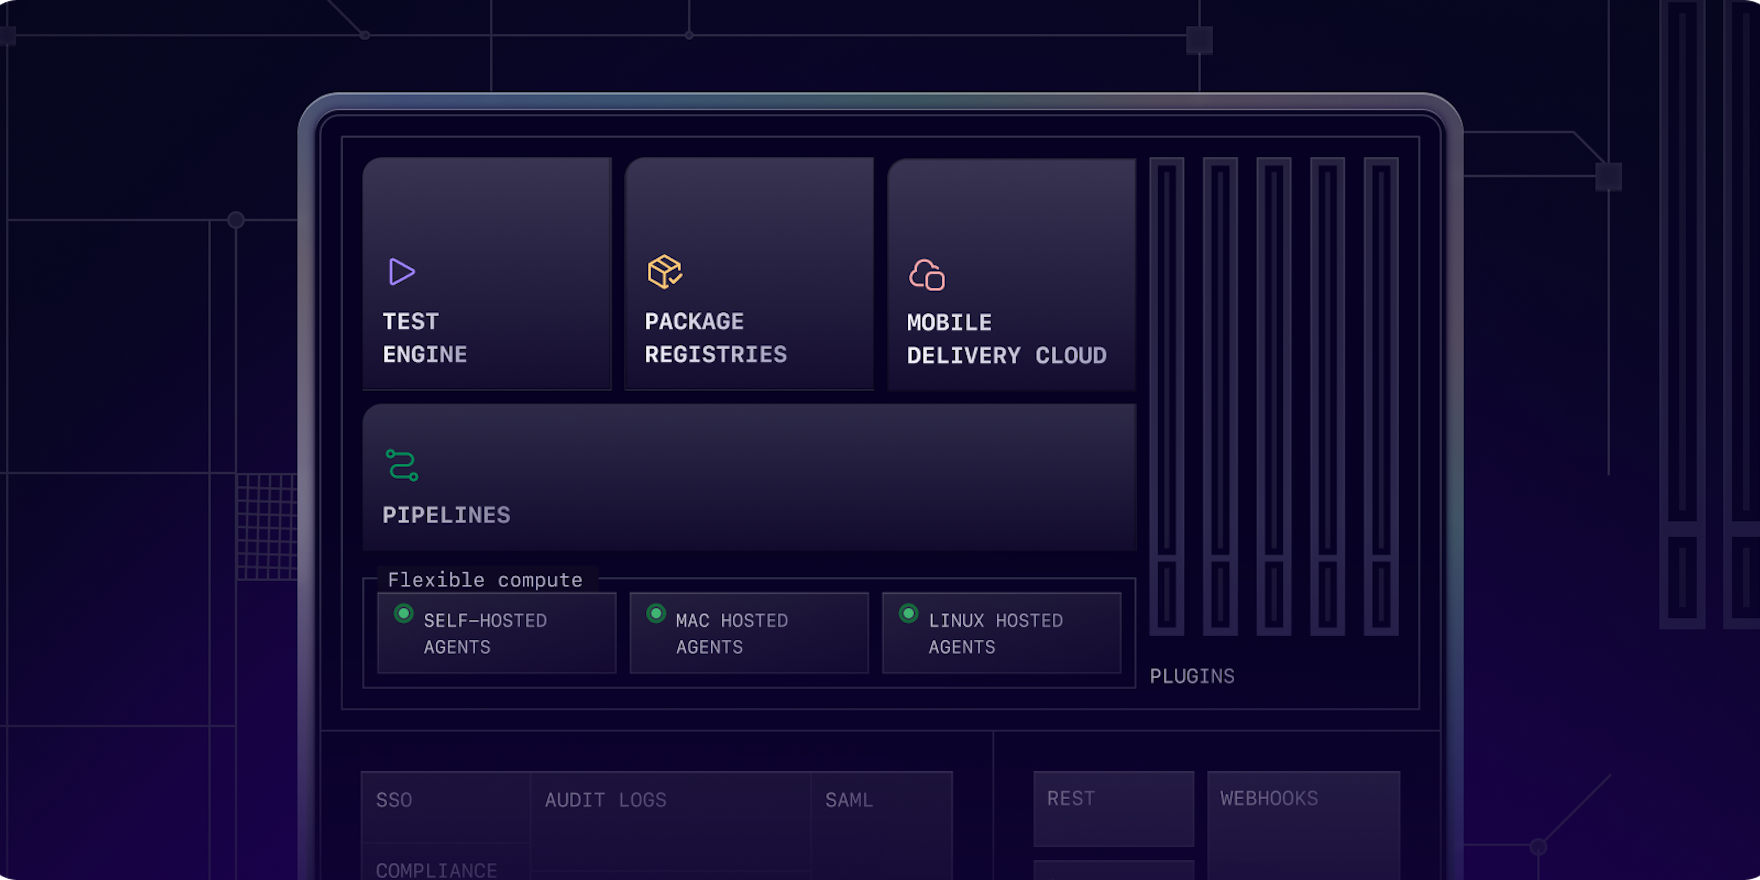Image resolution: width=1760 pixels, height=880 pixels.
Task: Click the Plugins label
Action: point(1192,677)
